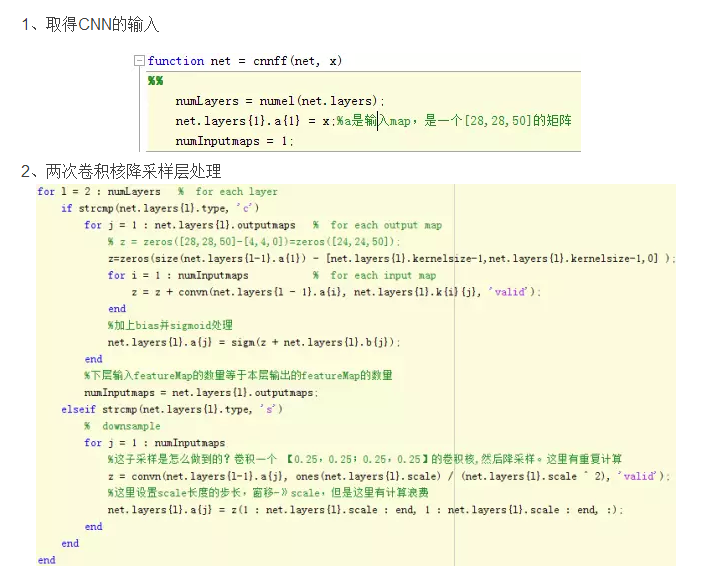Collapse the function cnnff code fold
This screenshot has height=572, width=707.
139,60
